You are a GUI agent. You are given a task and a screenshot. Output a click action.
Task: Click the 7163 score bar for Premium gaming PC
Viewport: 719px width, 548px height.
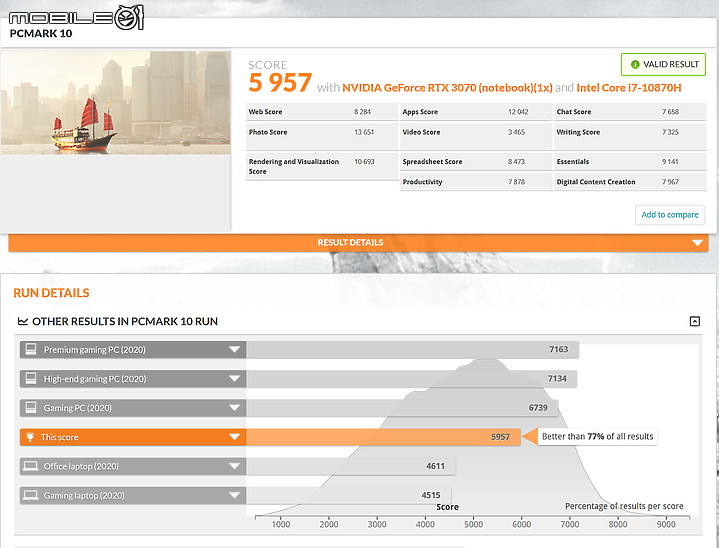click(412, 349)
